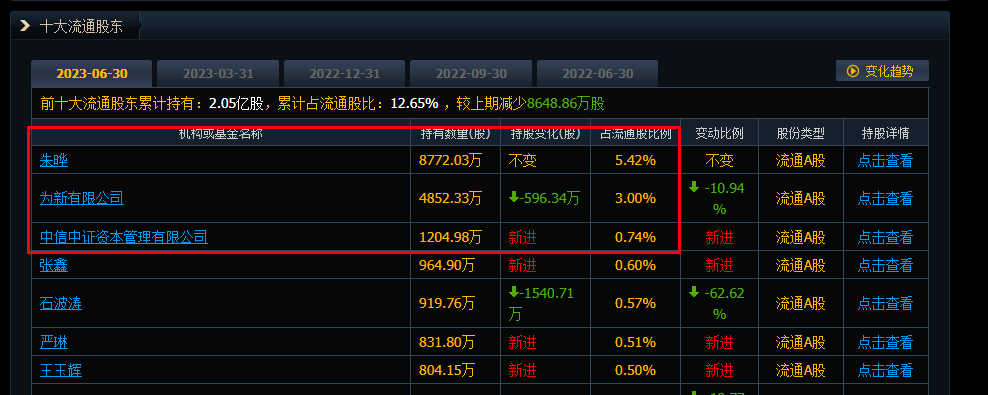The image size is (988, 395).
Task: Switch to the 2022-12-31 tab
Action: pyautogui.click(x=345, y=74)
